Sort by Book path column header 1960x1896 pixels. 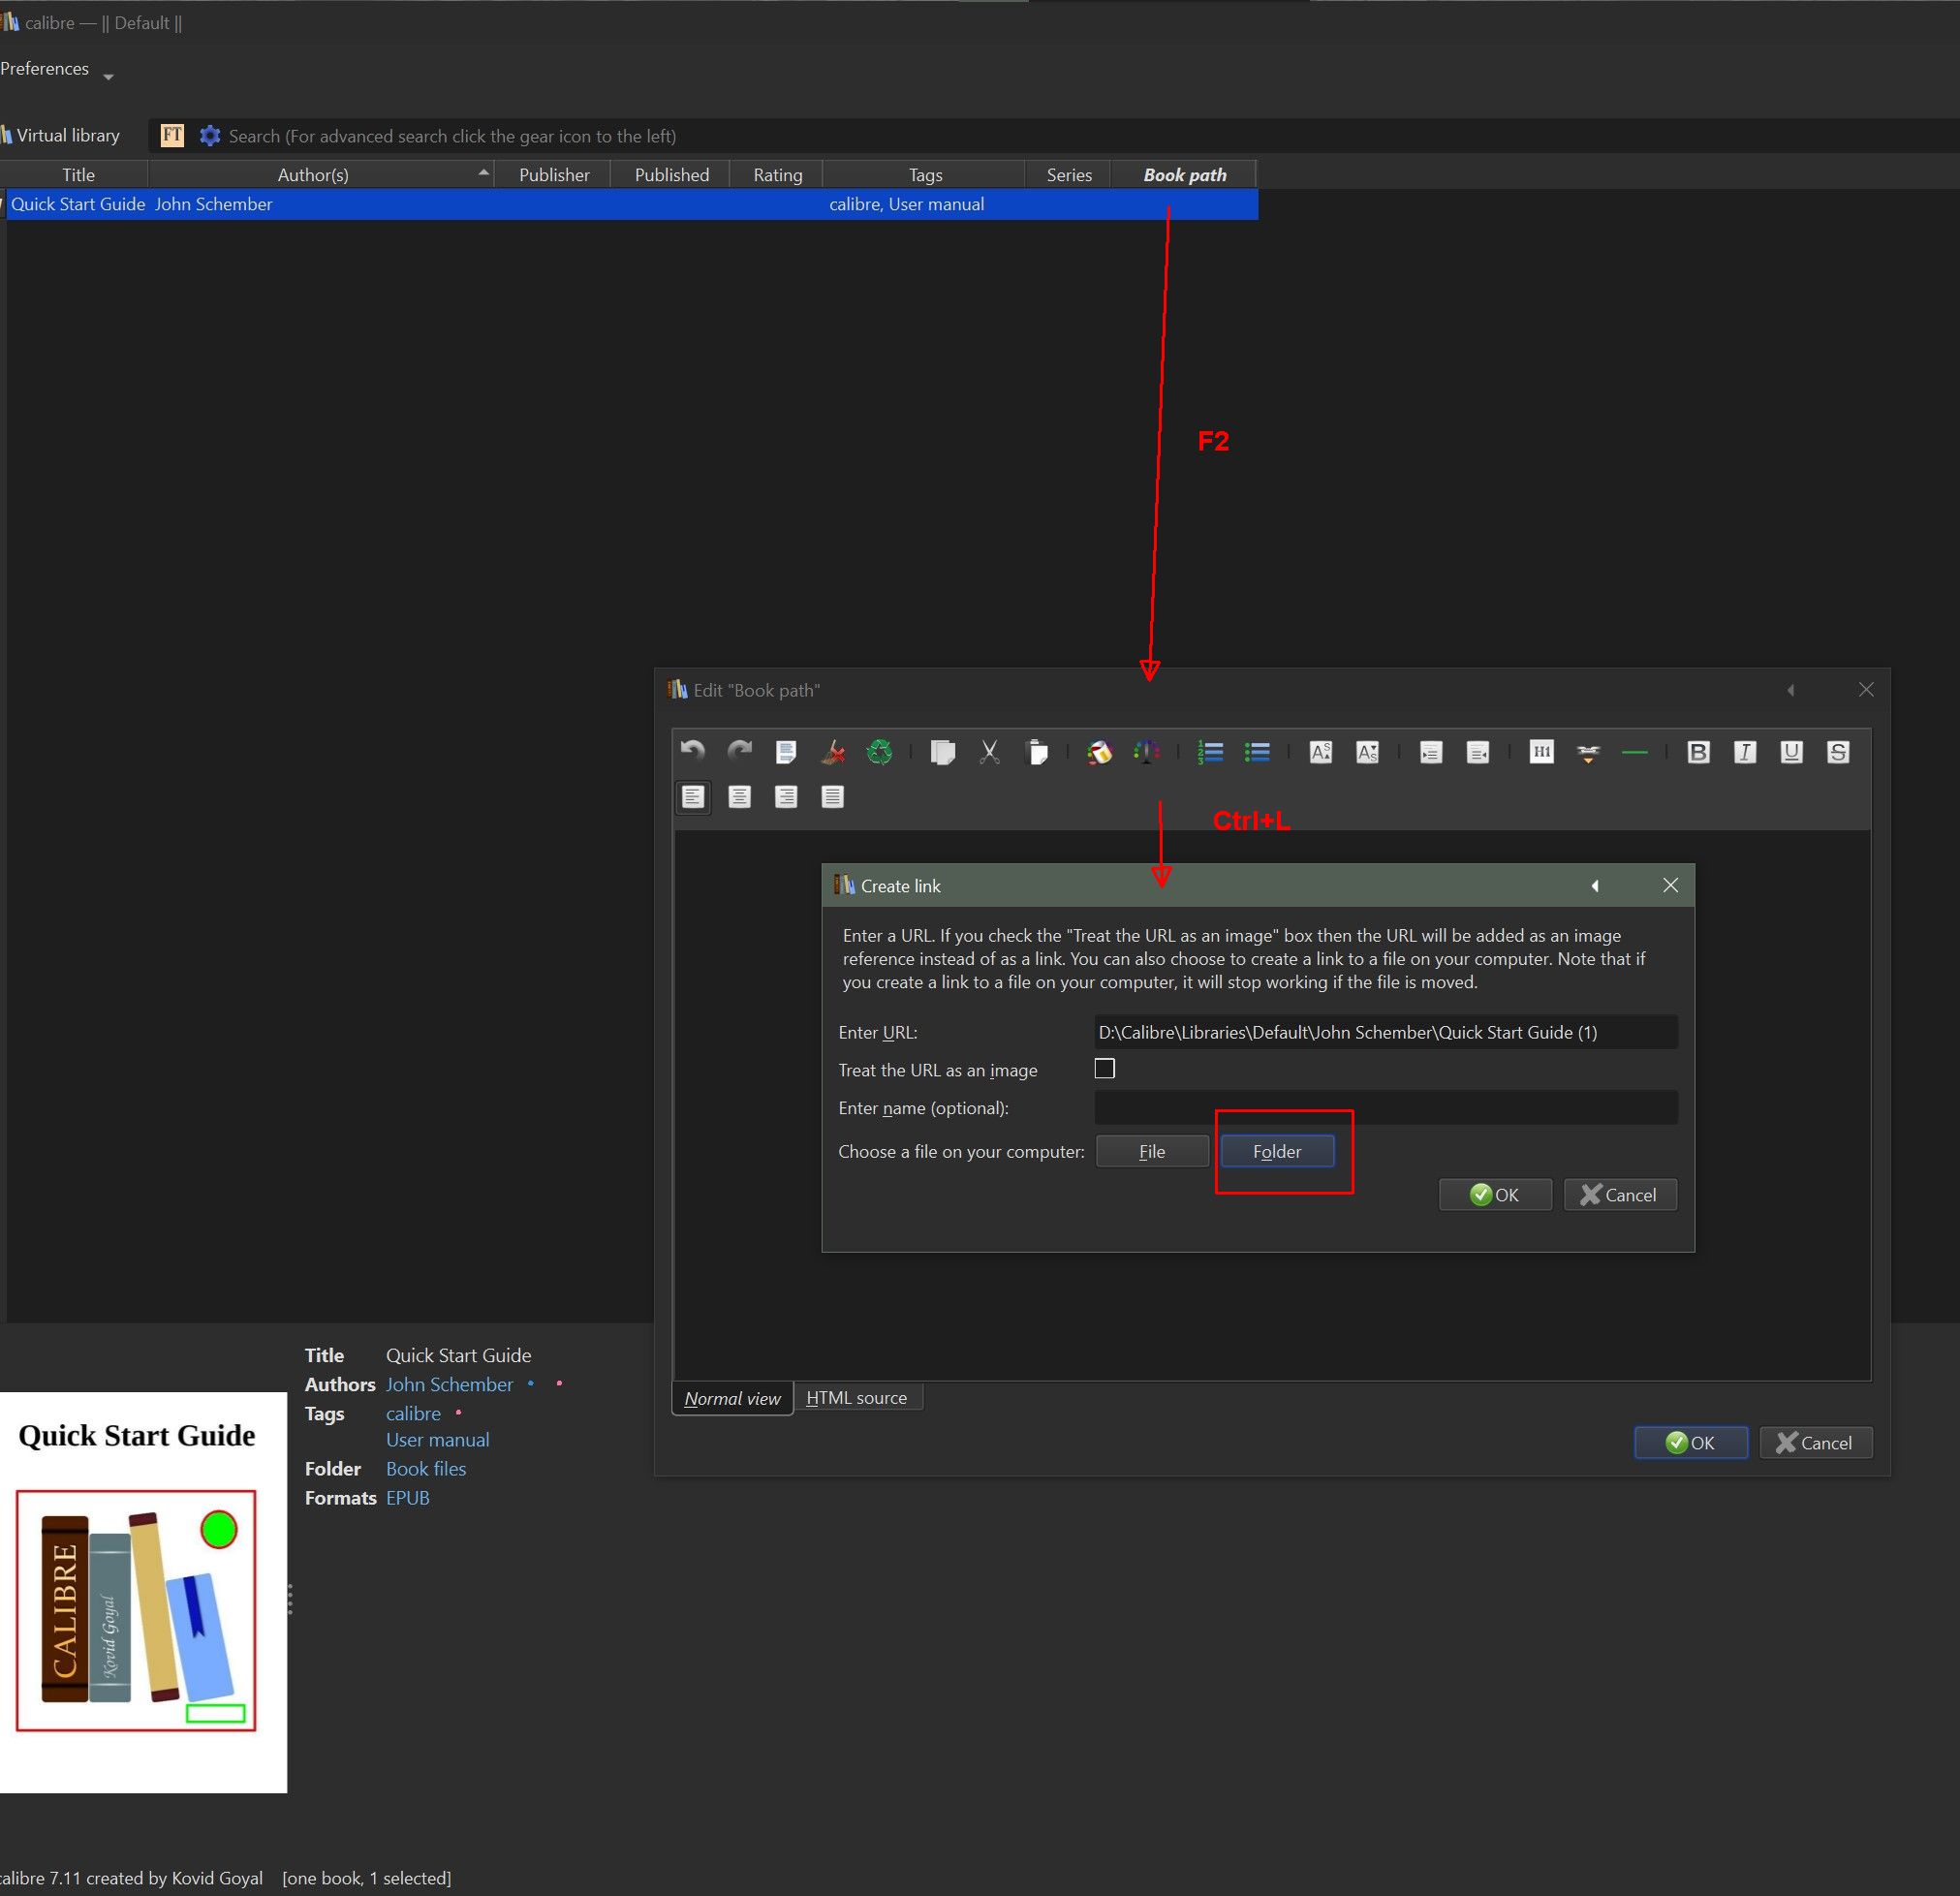click(x=1184, y=174)
